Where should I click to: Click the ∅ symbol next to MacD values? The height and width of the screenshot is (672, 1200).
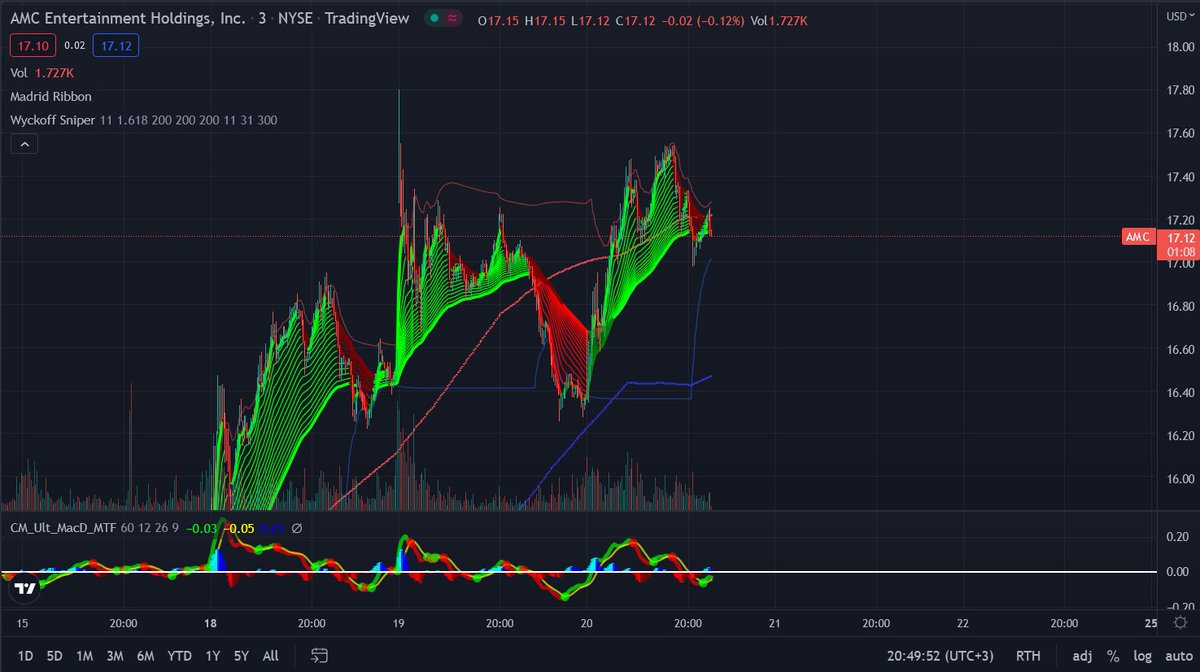[x=296, y=529]
